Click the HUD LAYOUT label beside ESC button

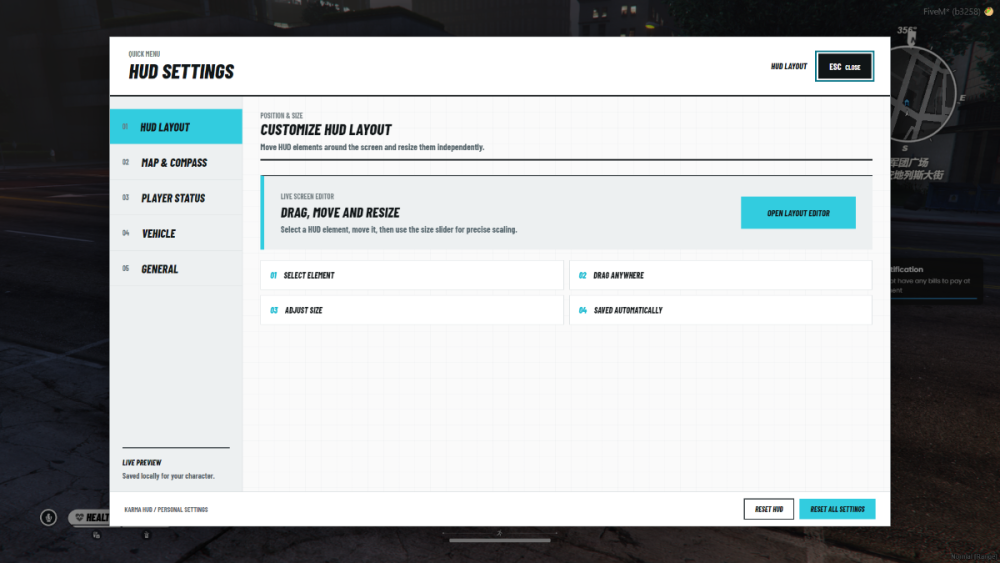pos(789,66)
